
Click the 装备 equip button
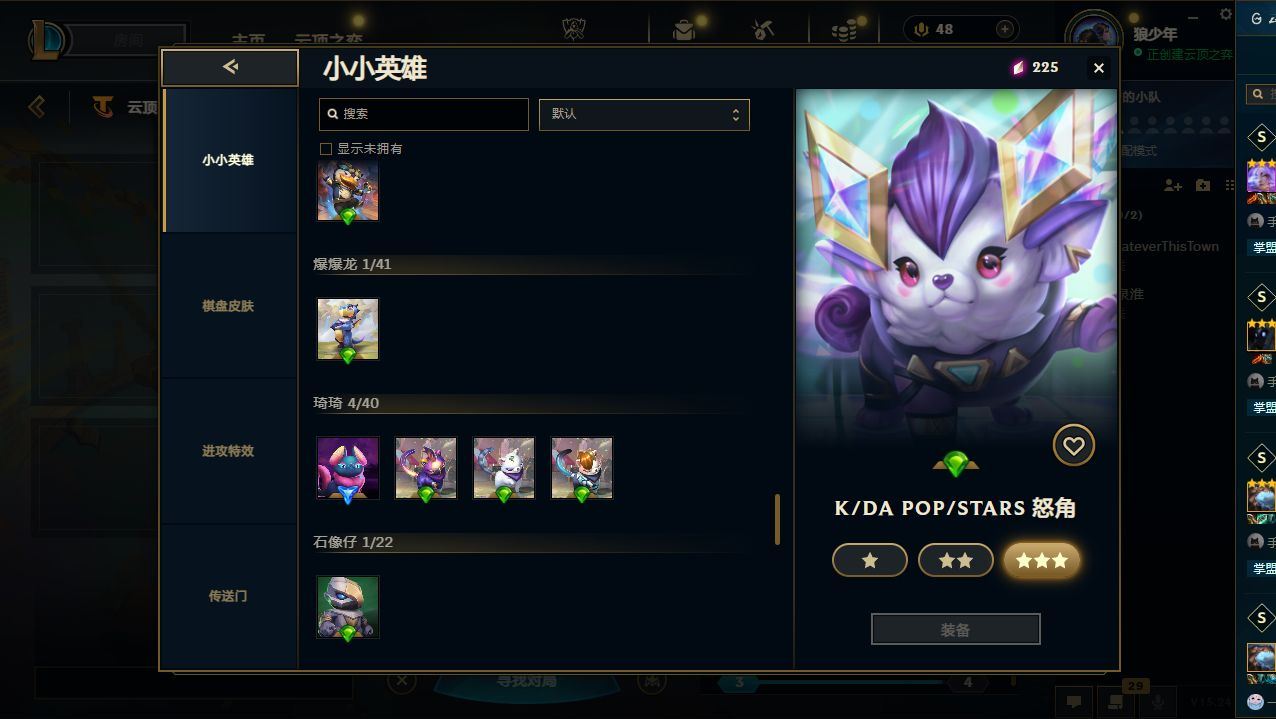[955, 630]
